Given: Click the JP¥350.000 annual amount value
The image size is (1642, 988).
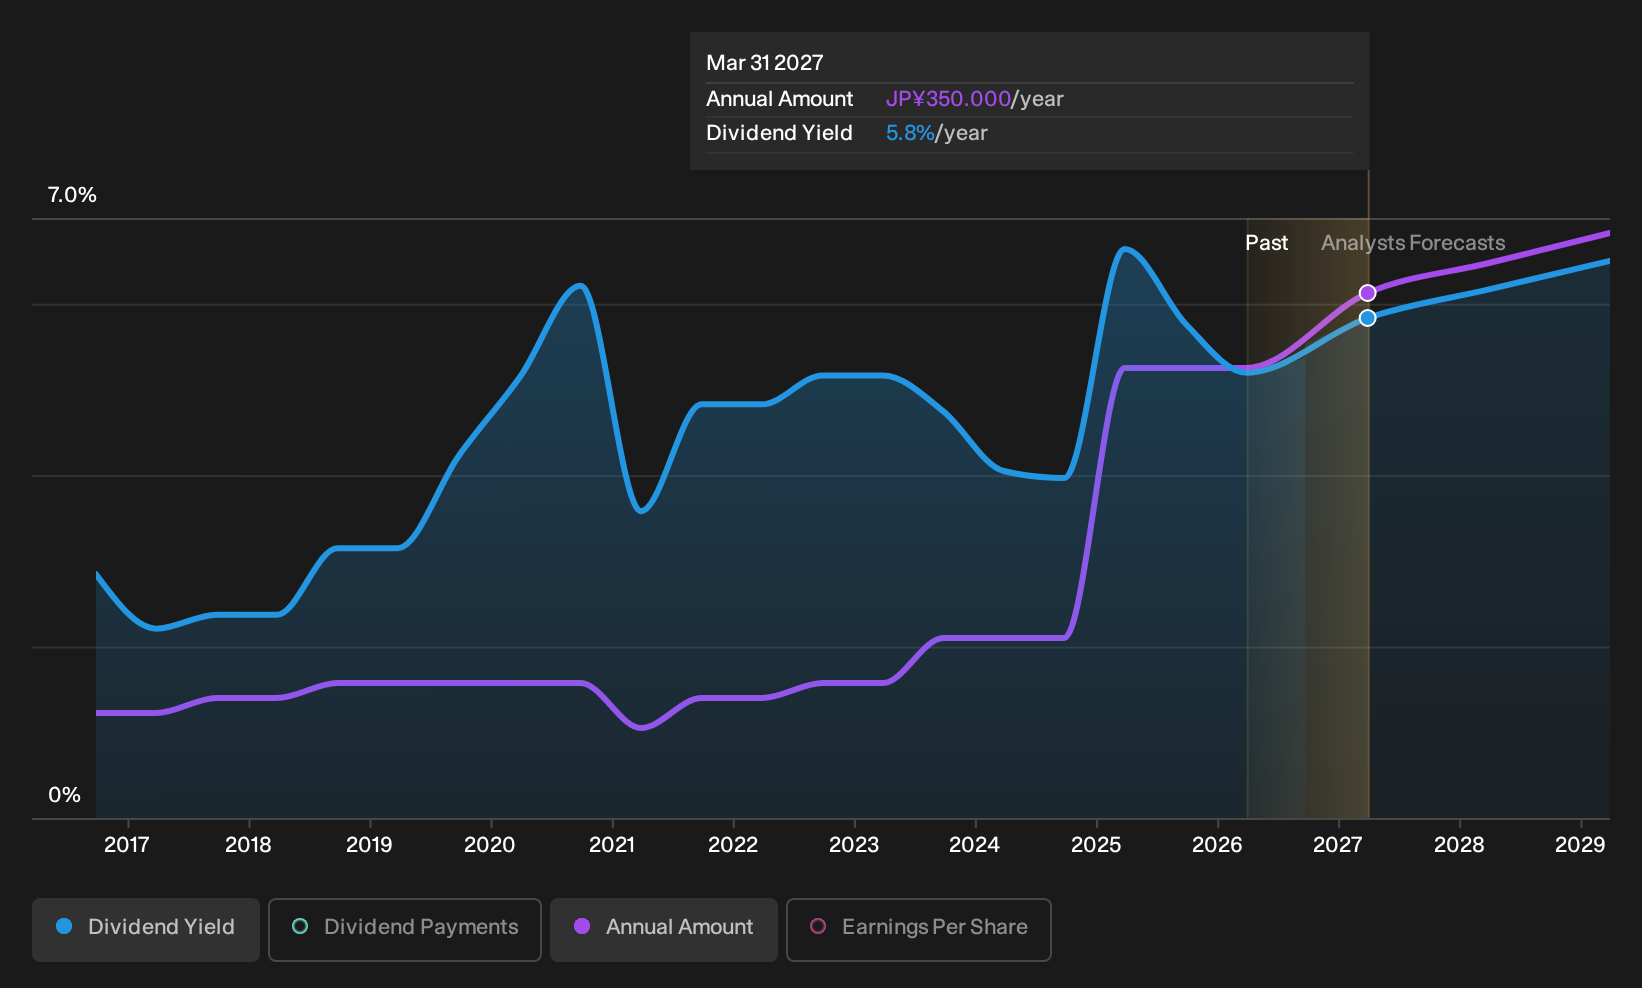Looking at the screenshot, I should [x=948, y=99].
